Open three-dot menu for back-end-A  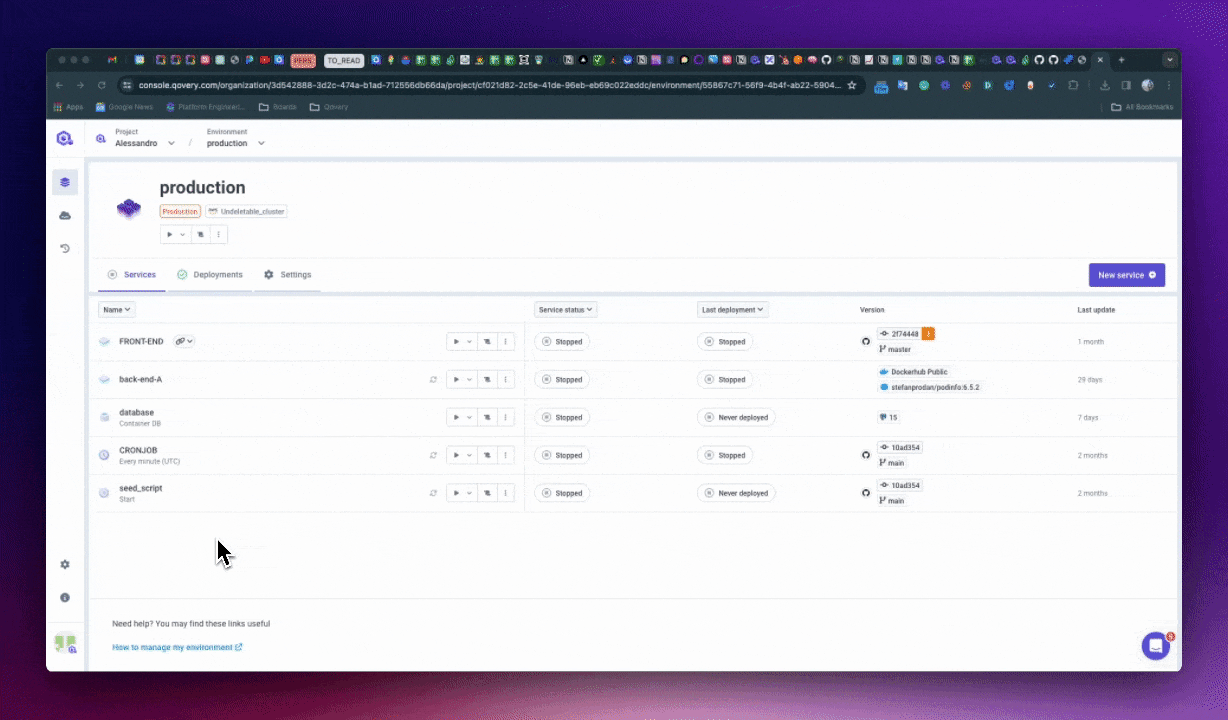pos(505,379)
